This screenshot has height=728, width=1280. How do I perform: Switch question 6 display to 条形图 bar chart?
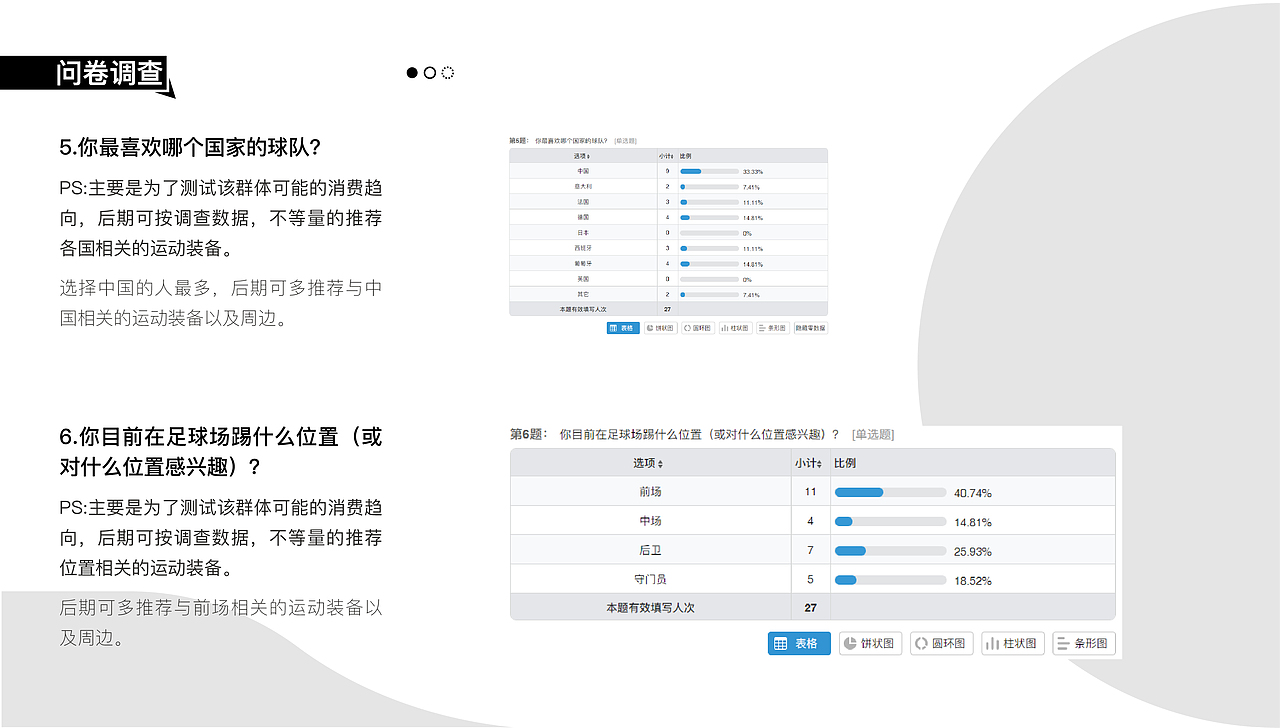coord(1083,643)
